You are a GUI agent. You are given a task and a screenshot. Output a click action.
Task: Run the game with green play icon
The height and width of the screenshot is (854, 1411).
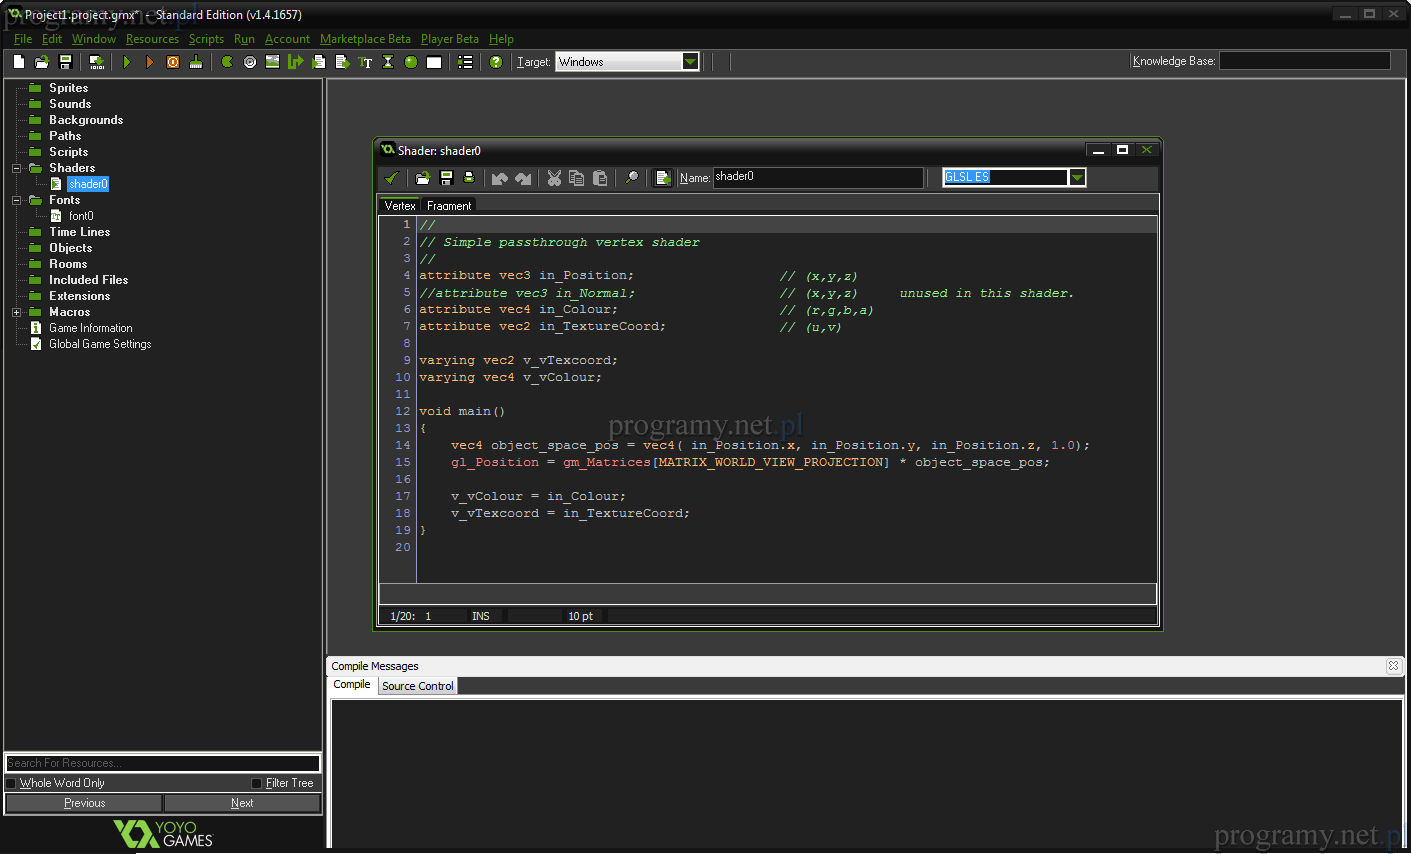[x=127, y=62]
